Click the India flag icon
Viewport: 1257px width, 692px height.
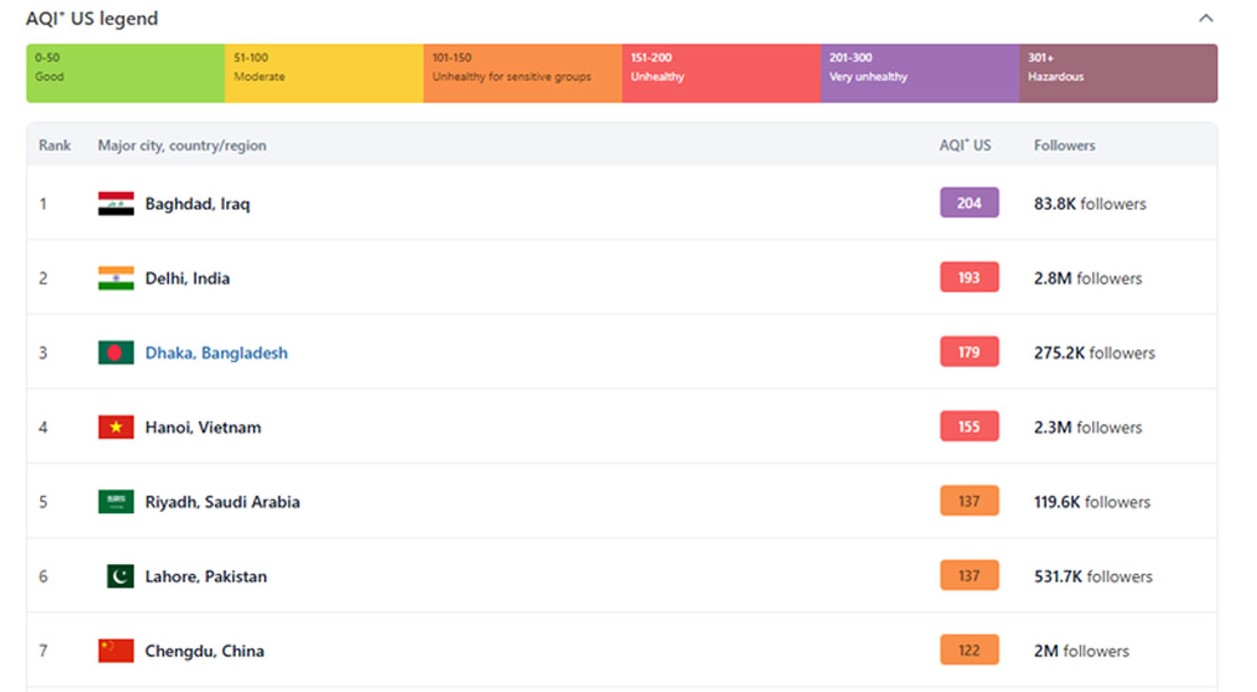(x=116, y=278)
